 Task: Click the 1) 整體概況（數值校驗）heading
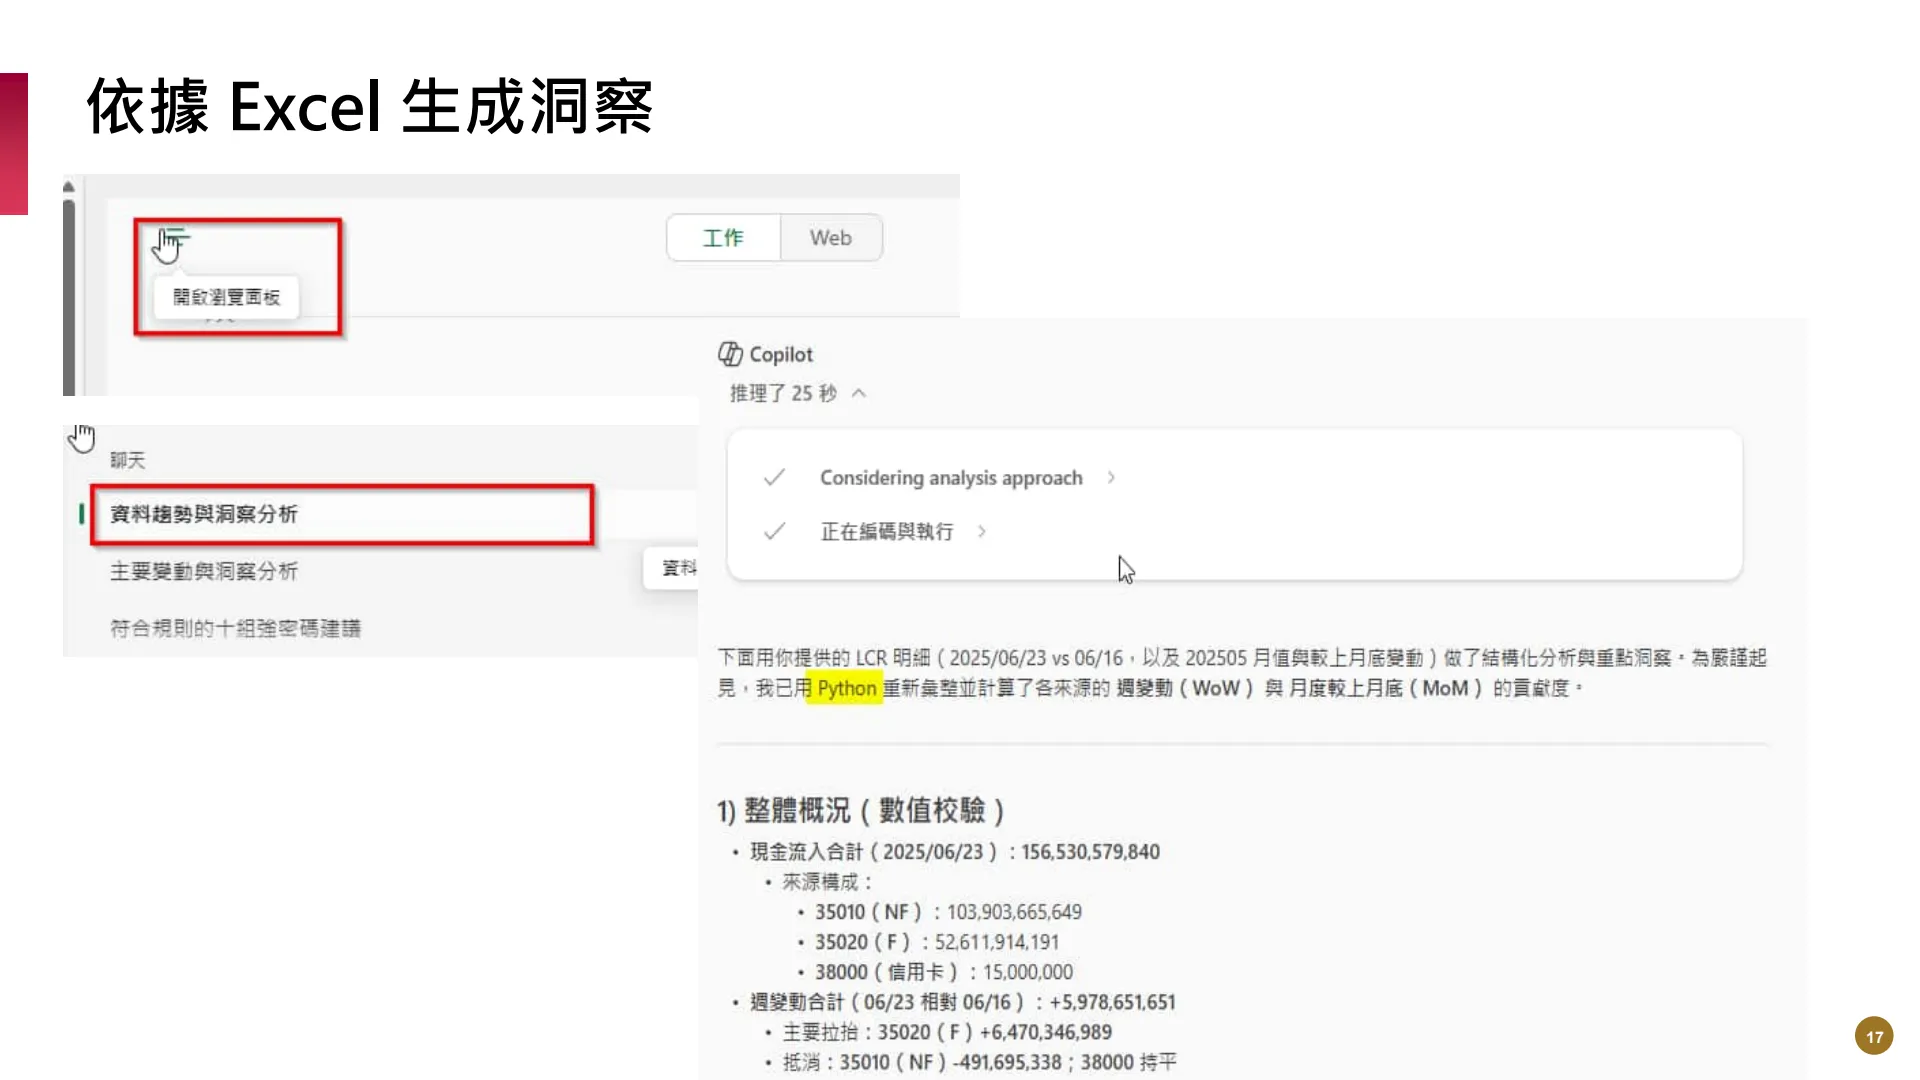coord(861,810)
